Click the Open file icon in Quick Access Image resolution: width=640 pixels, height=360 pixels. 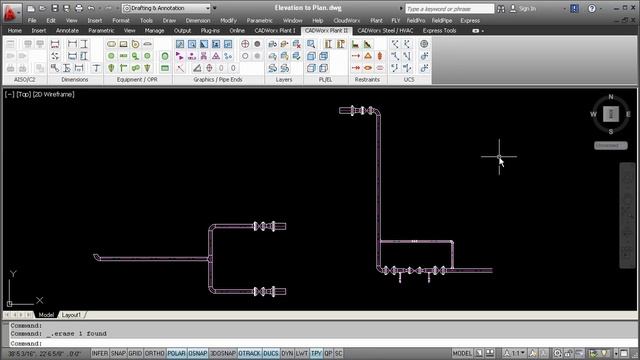(42, 8)
